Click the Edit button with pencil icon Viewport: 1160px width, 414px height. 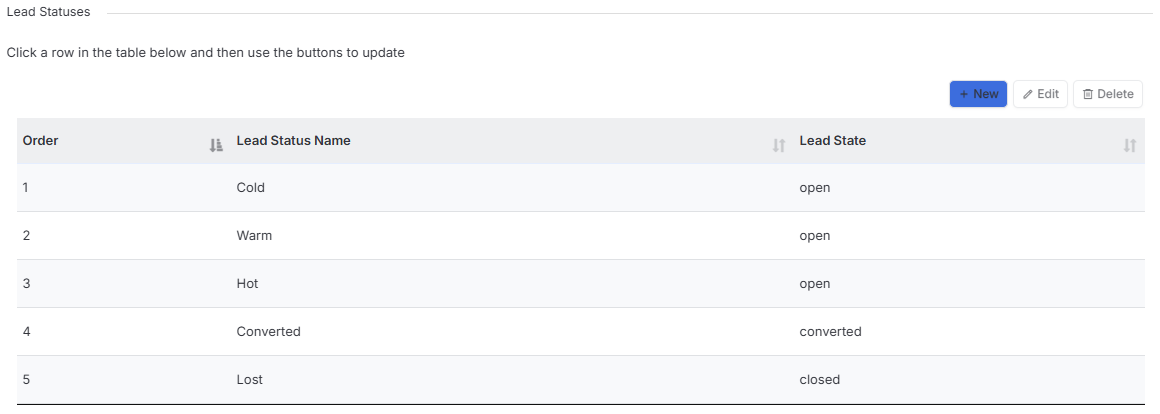(1040, 94)
